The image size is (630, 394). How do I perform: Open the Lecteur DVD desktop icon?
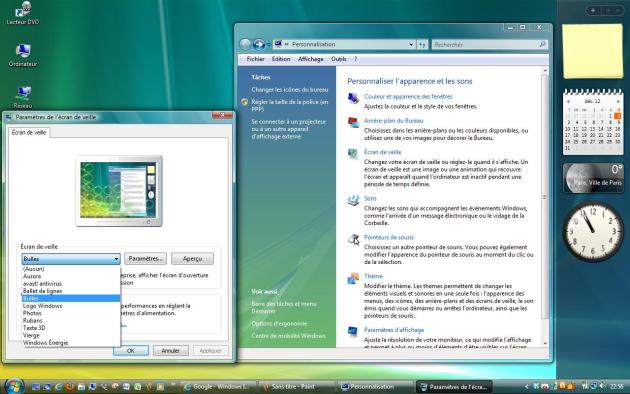pyautogui.click(x=22, y=13)
